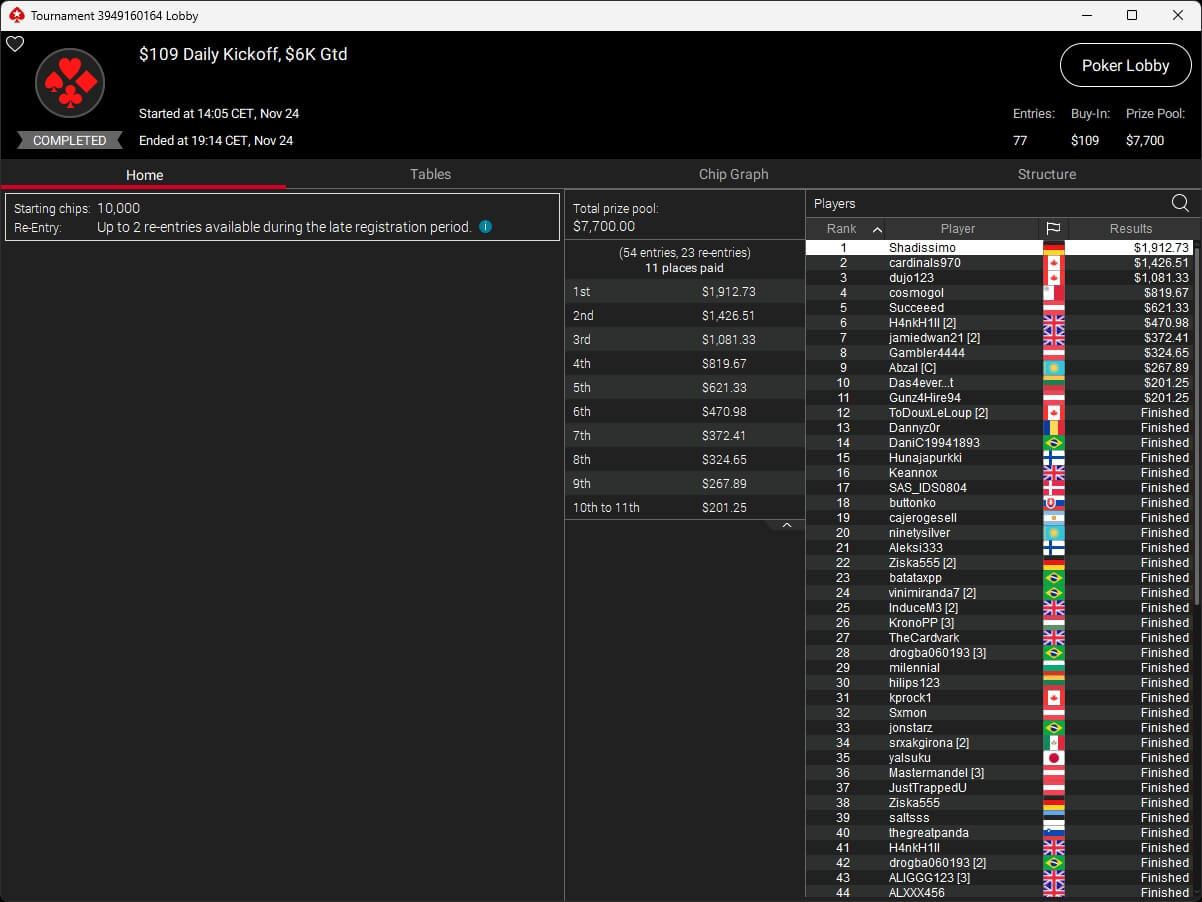Click the PokerStars tournament logo
Image resolution: width=1202 pixels, height=902 pixels.
[70, 84]
